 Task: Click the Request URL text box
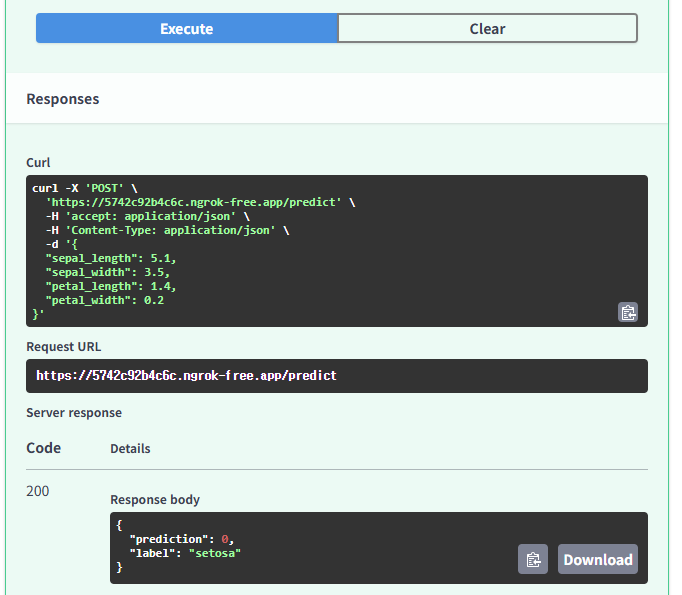(336, 376)
